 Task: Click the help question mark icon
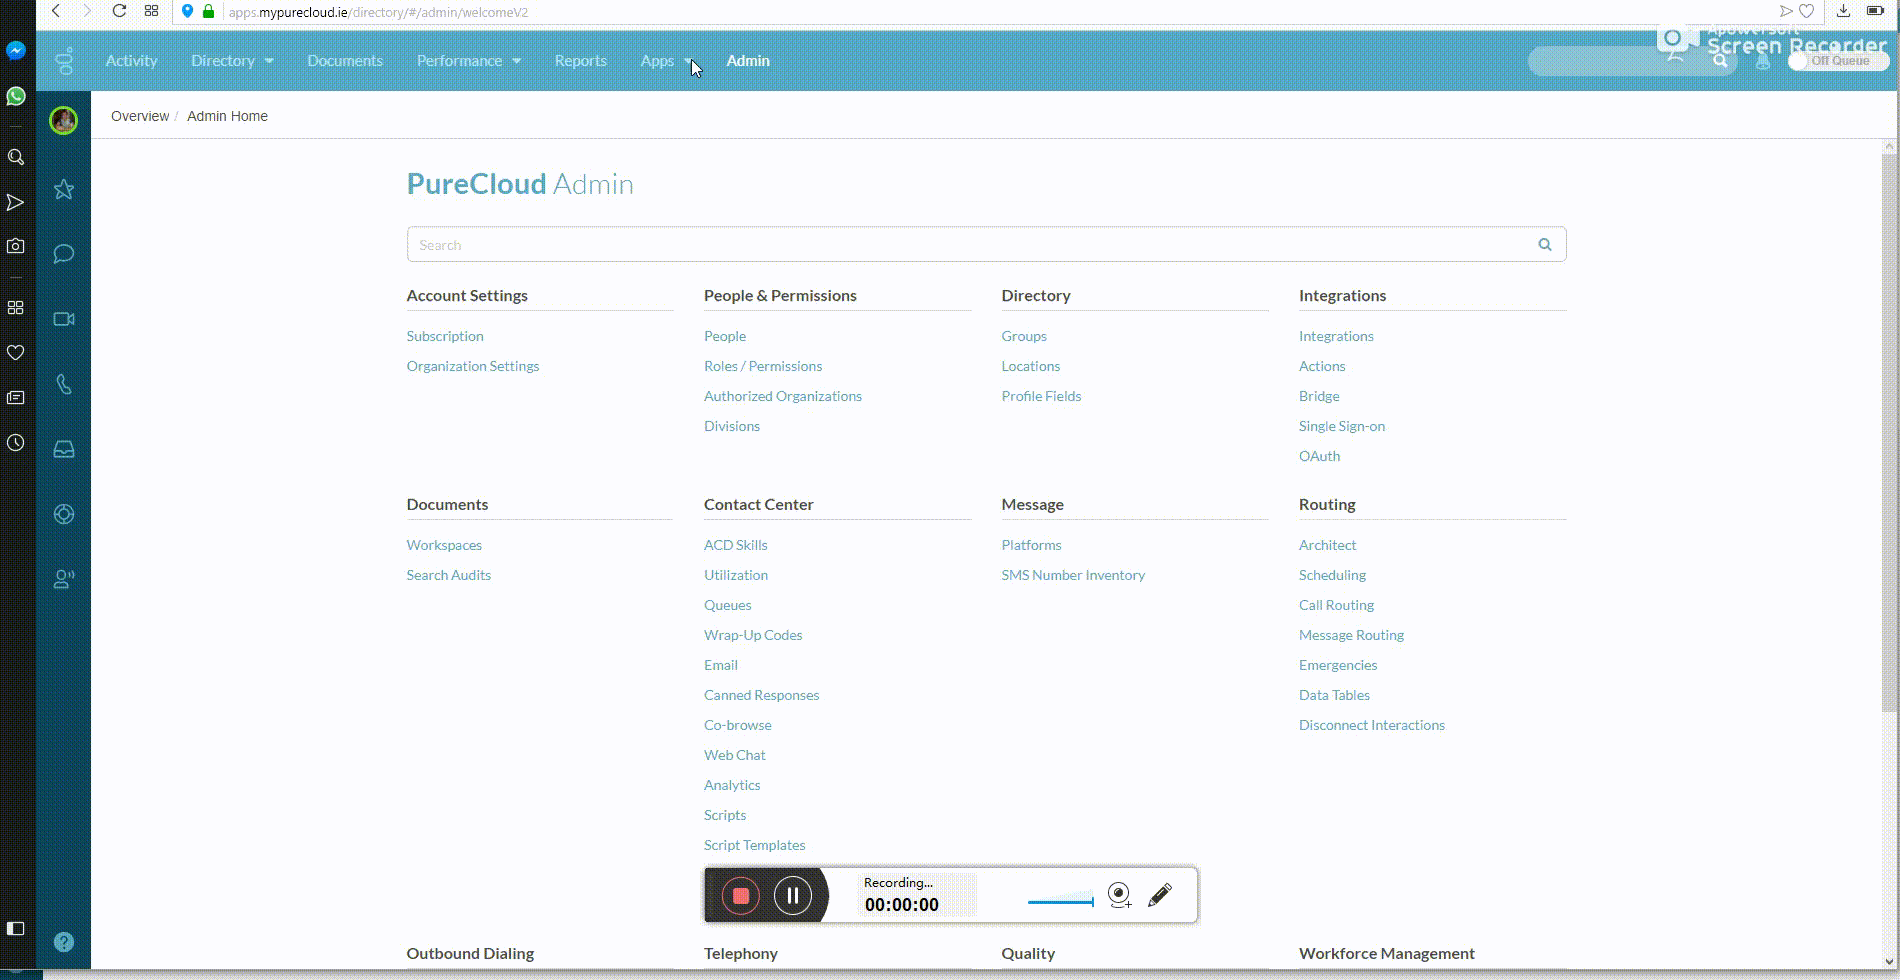(64, 942)
